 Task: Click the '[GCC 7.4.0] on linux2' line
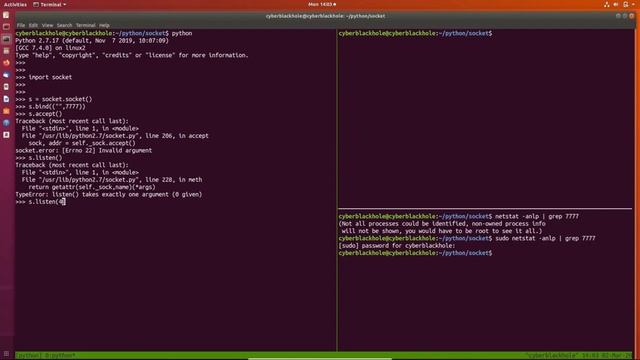tap(51, 48)
